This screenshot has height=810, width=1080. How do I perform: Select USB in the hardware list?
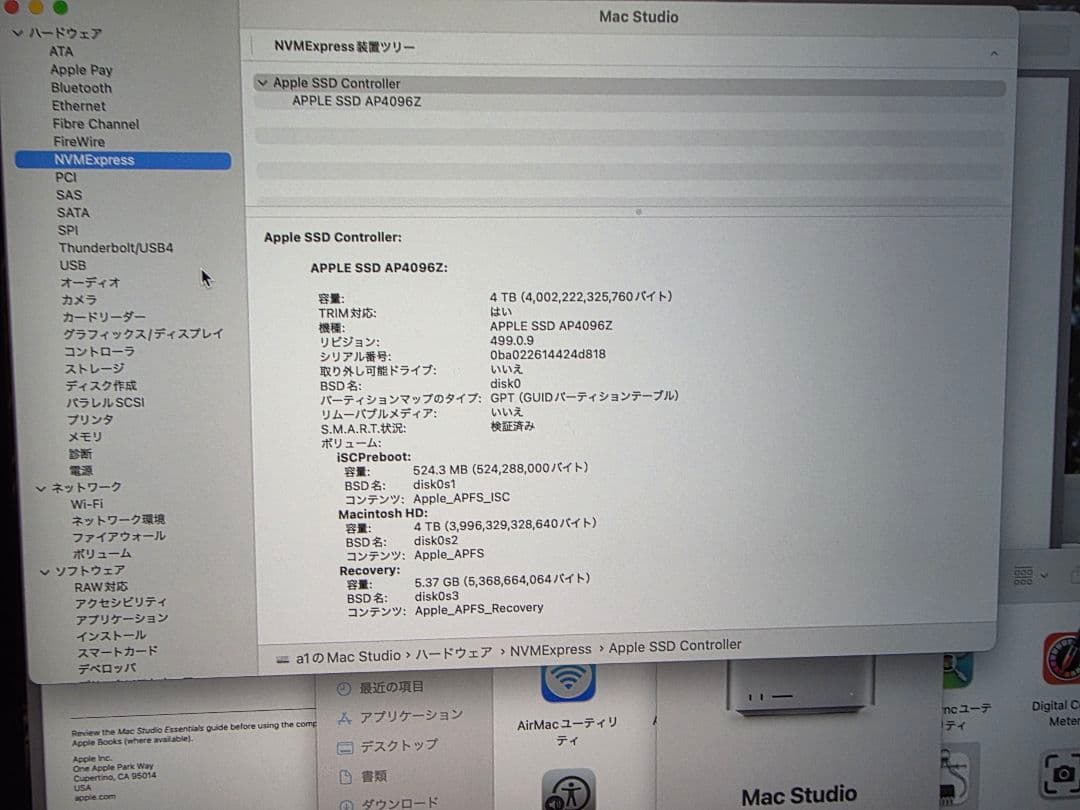click(72, 265)
